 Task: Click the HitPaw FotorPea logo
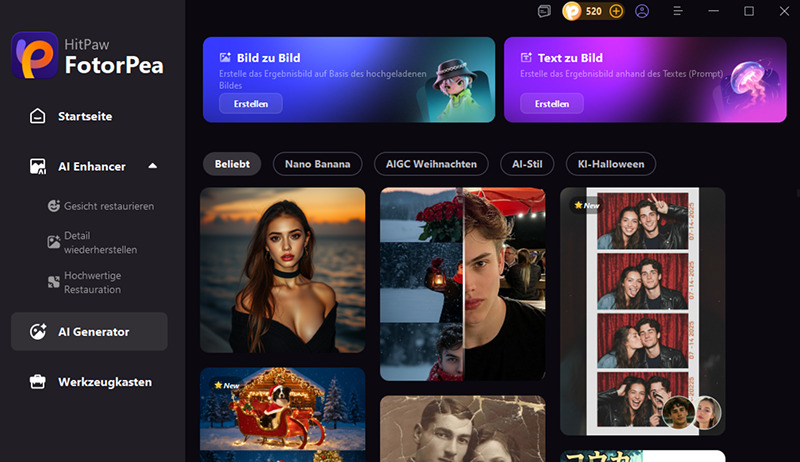tap(88, 55)
